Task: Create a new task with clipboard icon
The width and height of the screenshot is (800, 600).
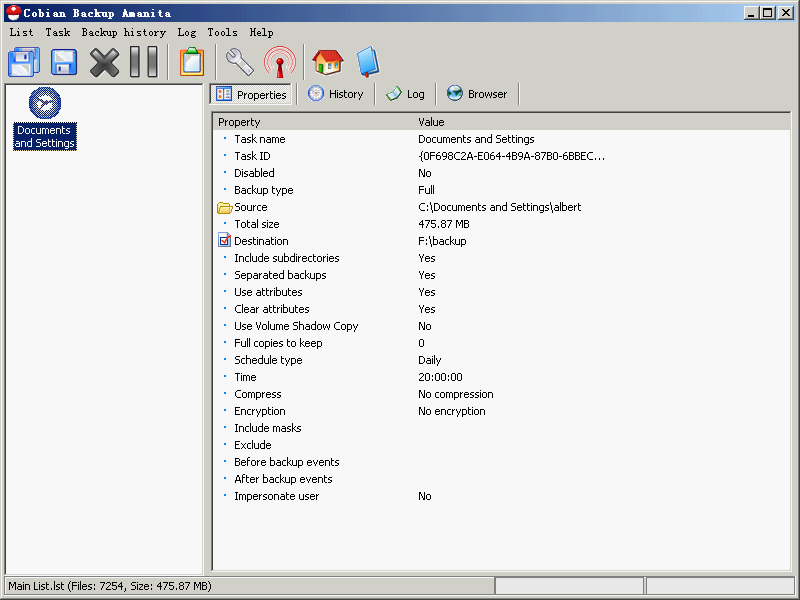Action: [191, 62]
